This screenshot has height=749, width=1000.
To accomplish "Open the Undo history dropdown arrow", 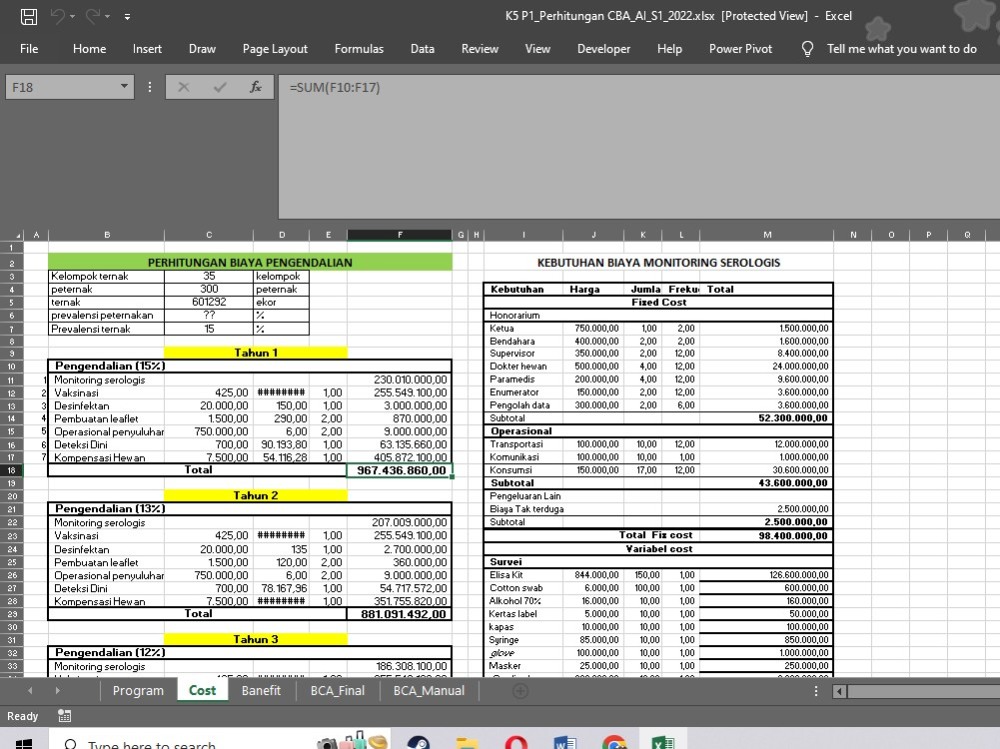I will (x=72, y=17).
